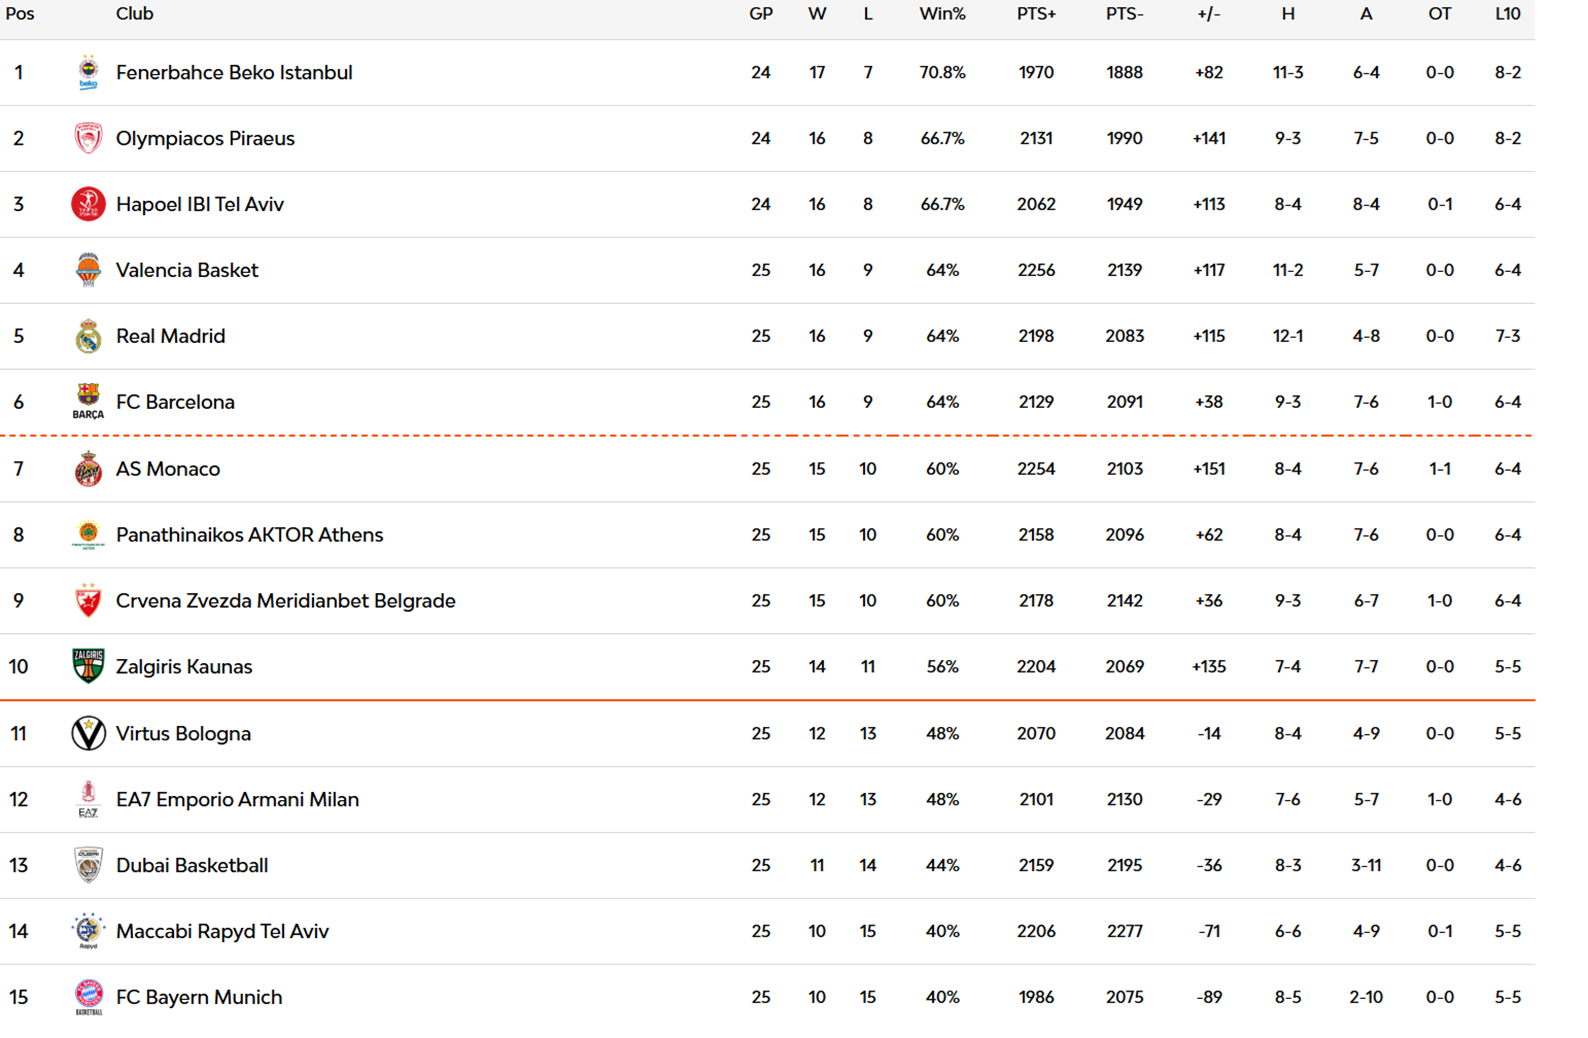
Task: Click the Maccabi Rapyd Tel Aviv name
Action: pyautogui.click(x=222, y=931)
